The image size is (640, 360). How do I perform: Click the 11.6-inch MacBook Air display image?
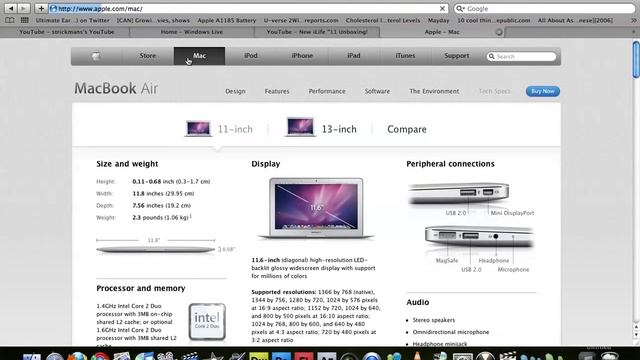click(316, 208)
